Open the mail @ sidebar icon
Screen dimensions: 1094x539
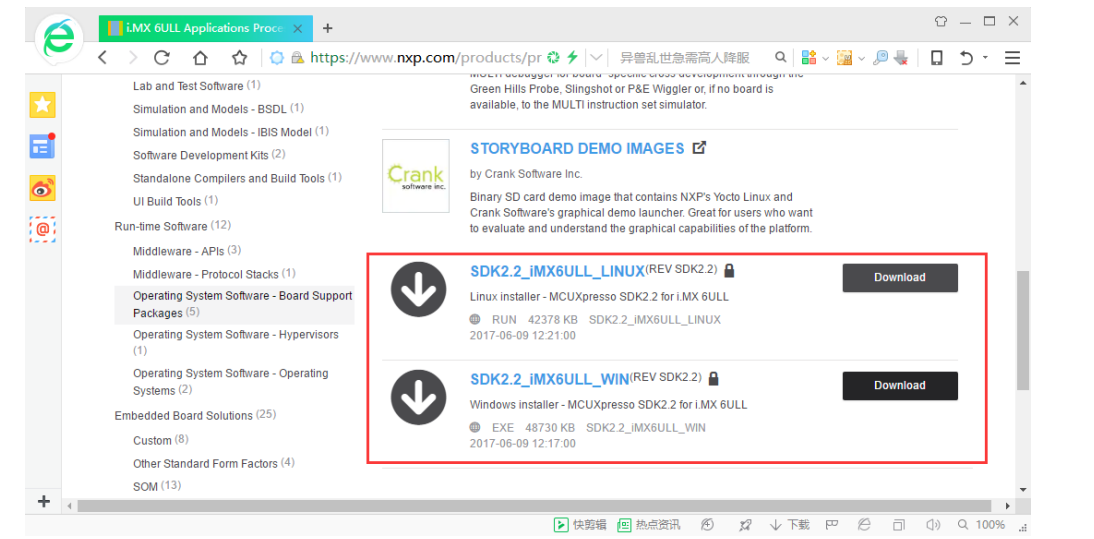(x=43, y=229)
